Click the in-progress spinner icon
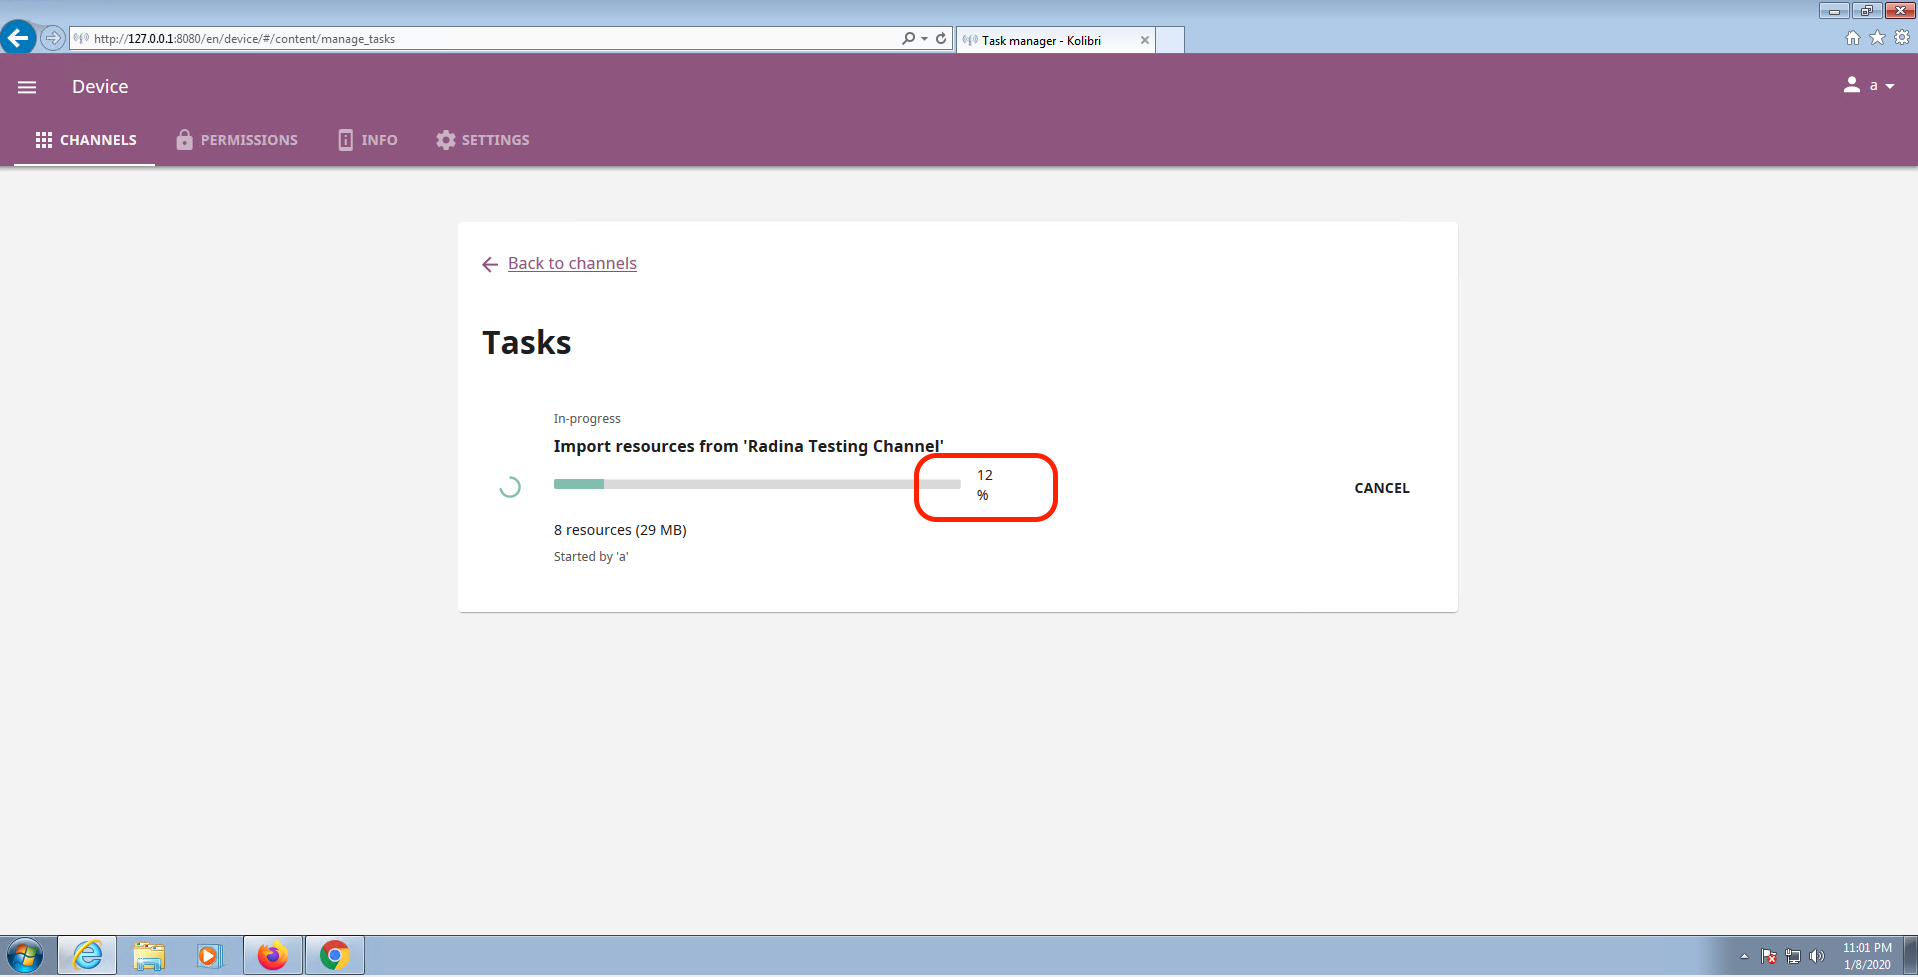 coord(510,487)
